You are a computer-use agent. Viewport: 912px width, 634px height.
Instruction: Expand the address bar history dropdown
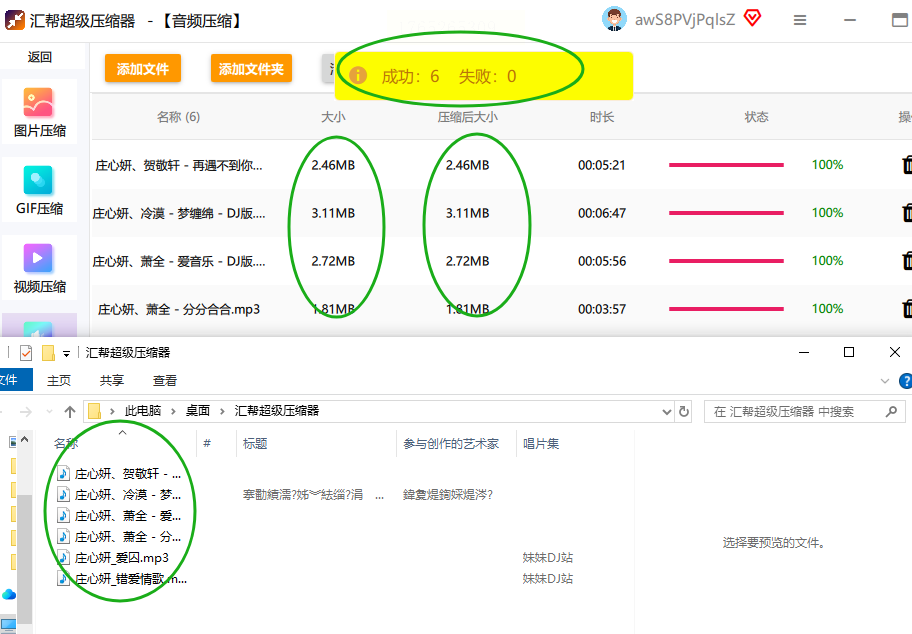tap(667, 412)
